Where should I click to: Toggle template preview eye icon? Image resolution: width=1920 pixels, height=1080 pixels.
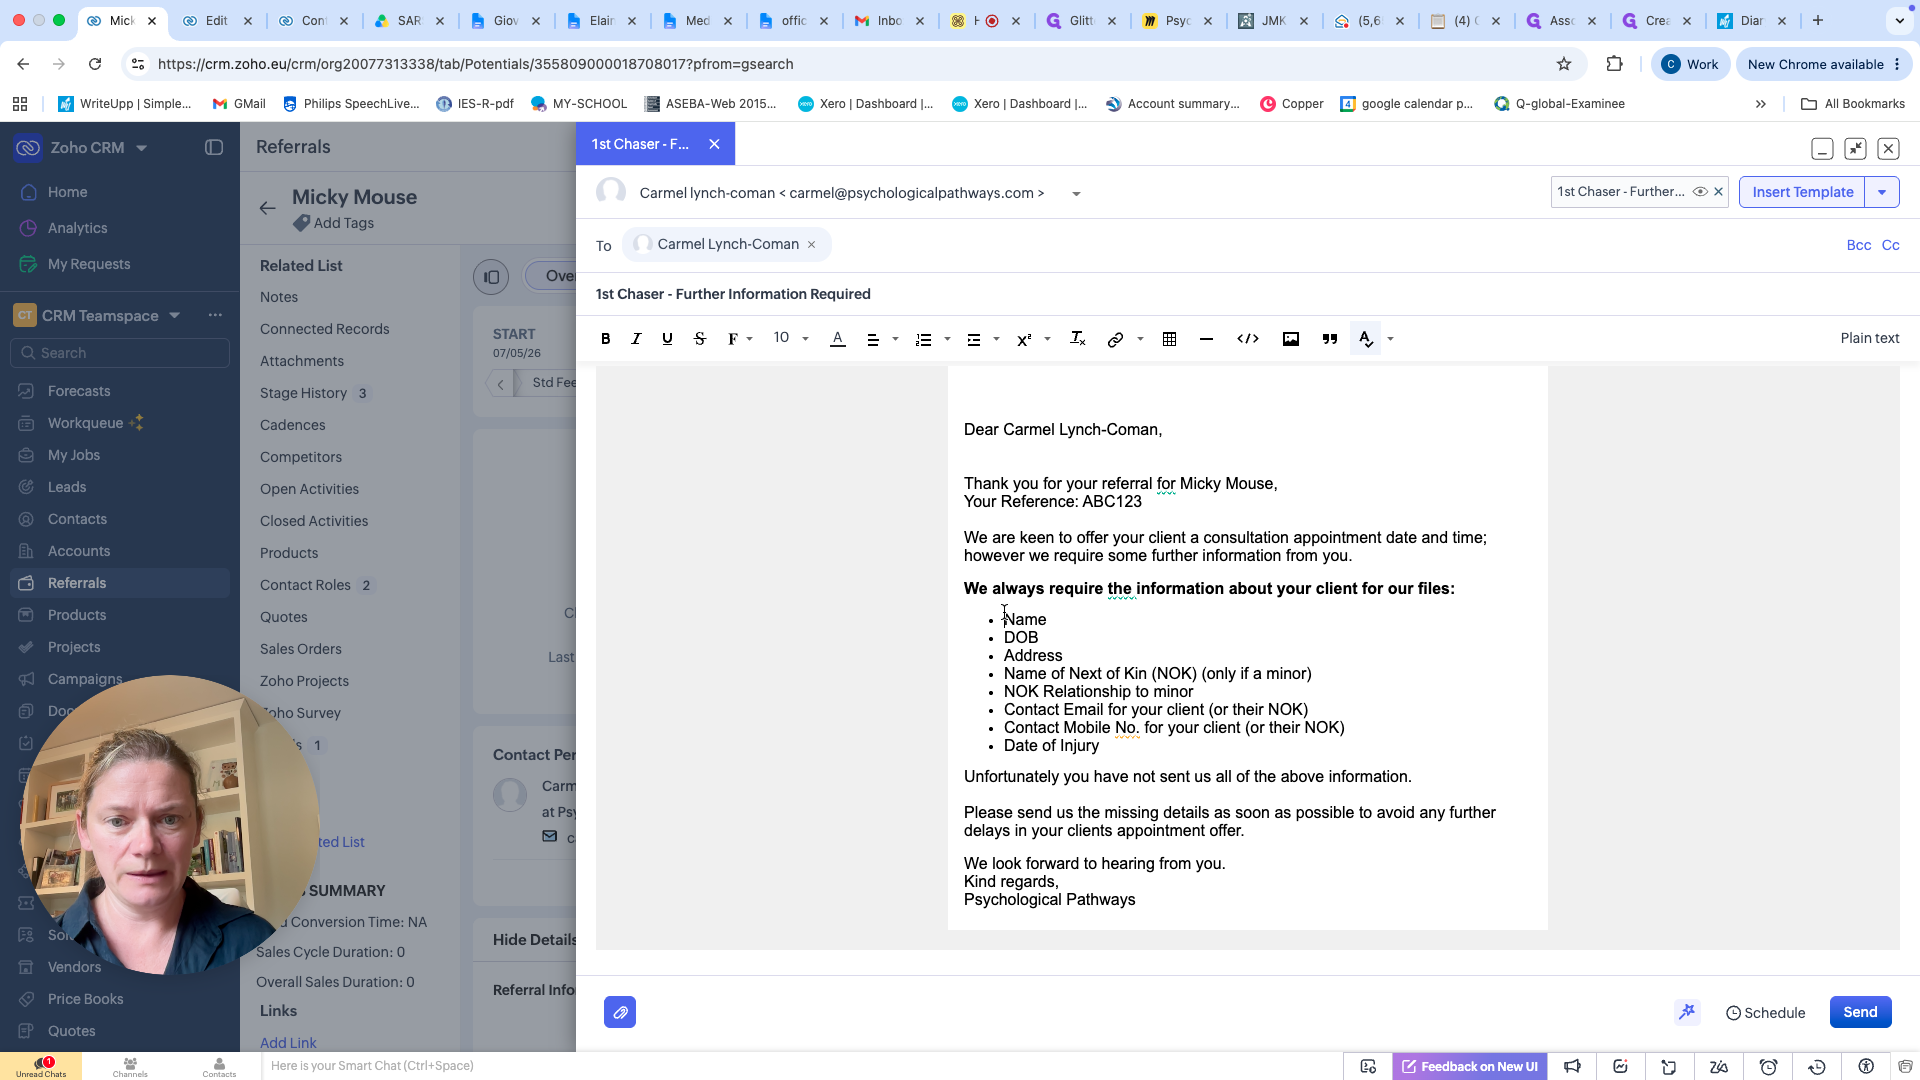(1700, 192)
